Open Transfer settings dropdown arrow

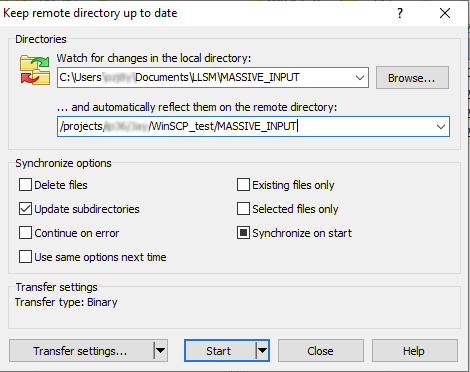[160, 351]
